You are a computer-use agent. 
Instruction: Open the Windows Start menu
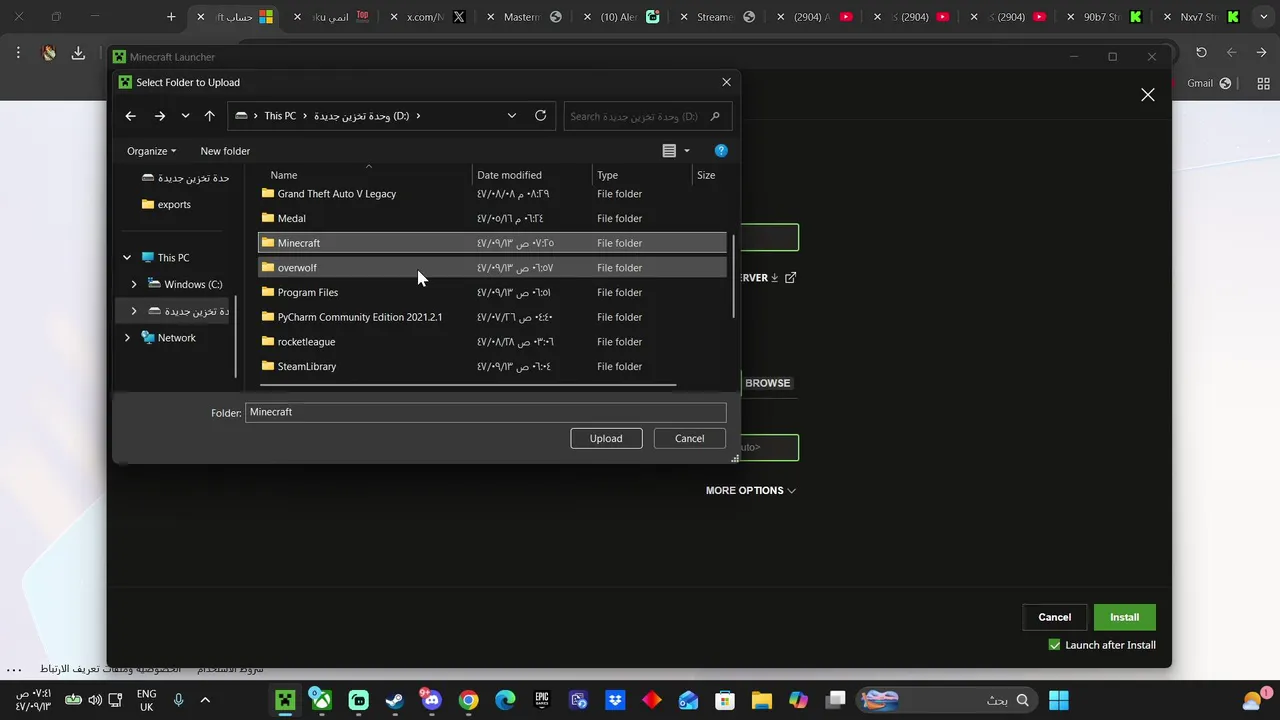1059,700
